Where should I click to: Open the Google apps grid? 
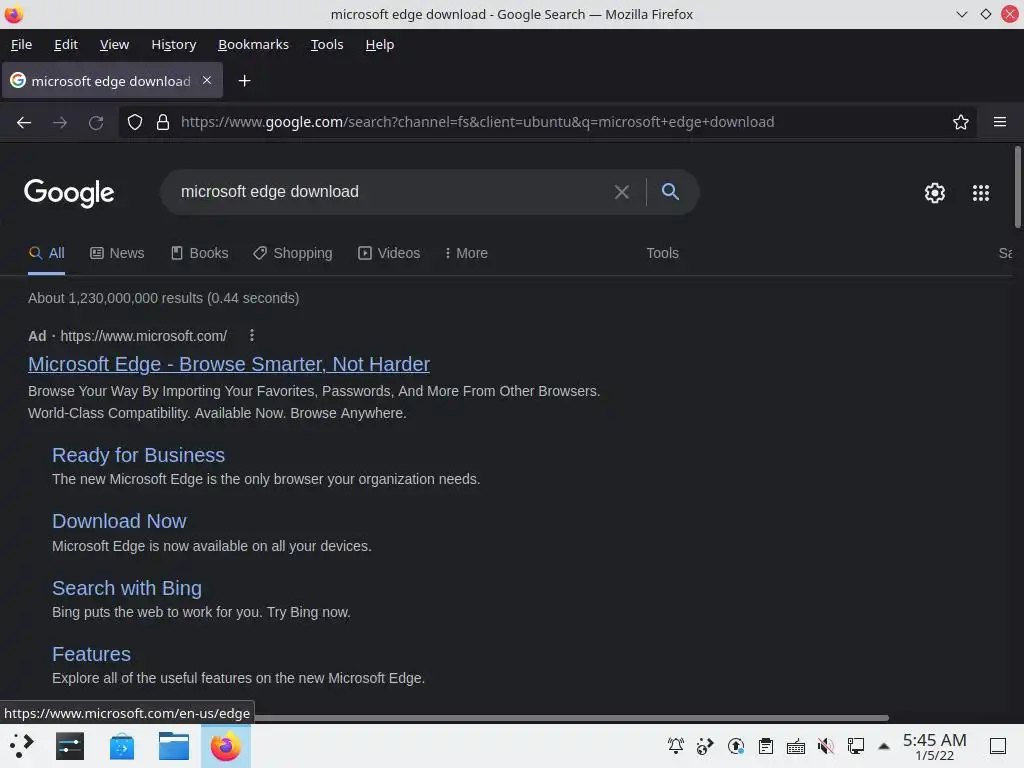(981, 193)
